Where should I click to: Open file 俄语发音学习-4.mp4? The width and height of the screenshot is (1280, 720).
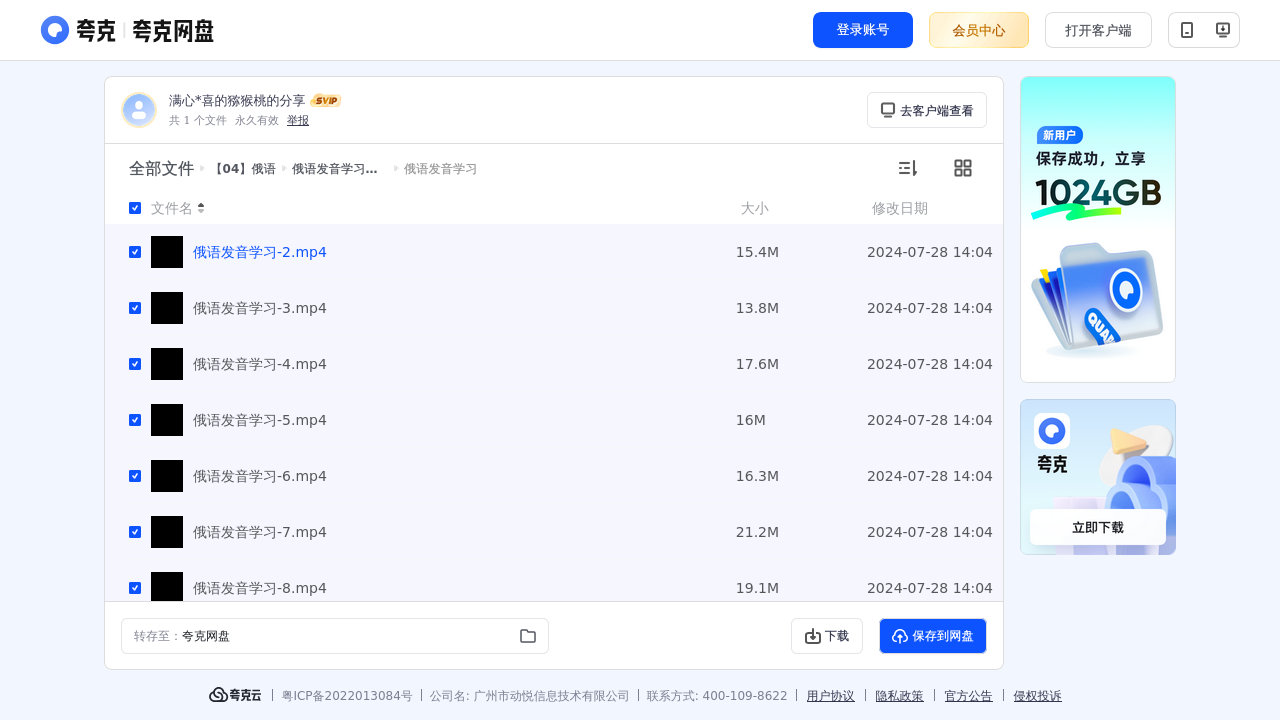(260, 364)
